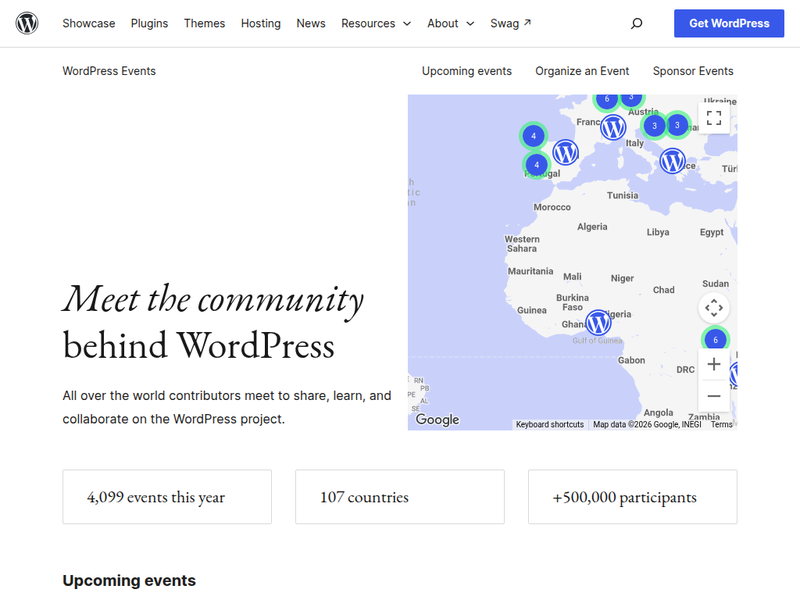Click 'Meet the community' headline
This screenshot has width=800, height=600.
(213, 299)
